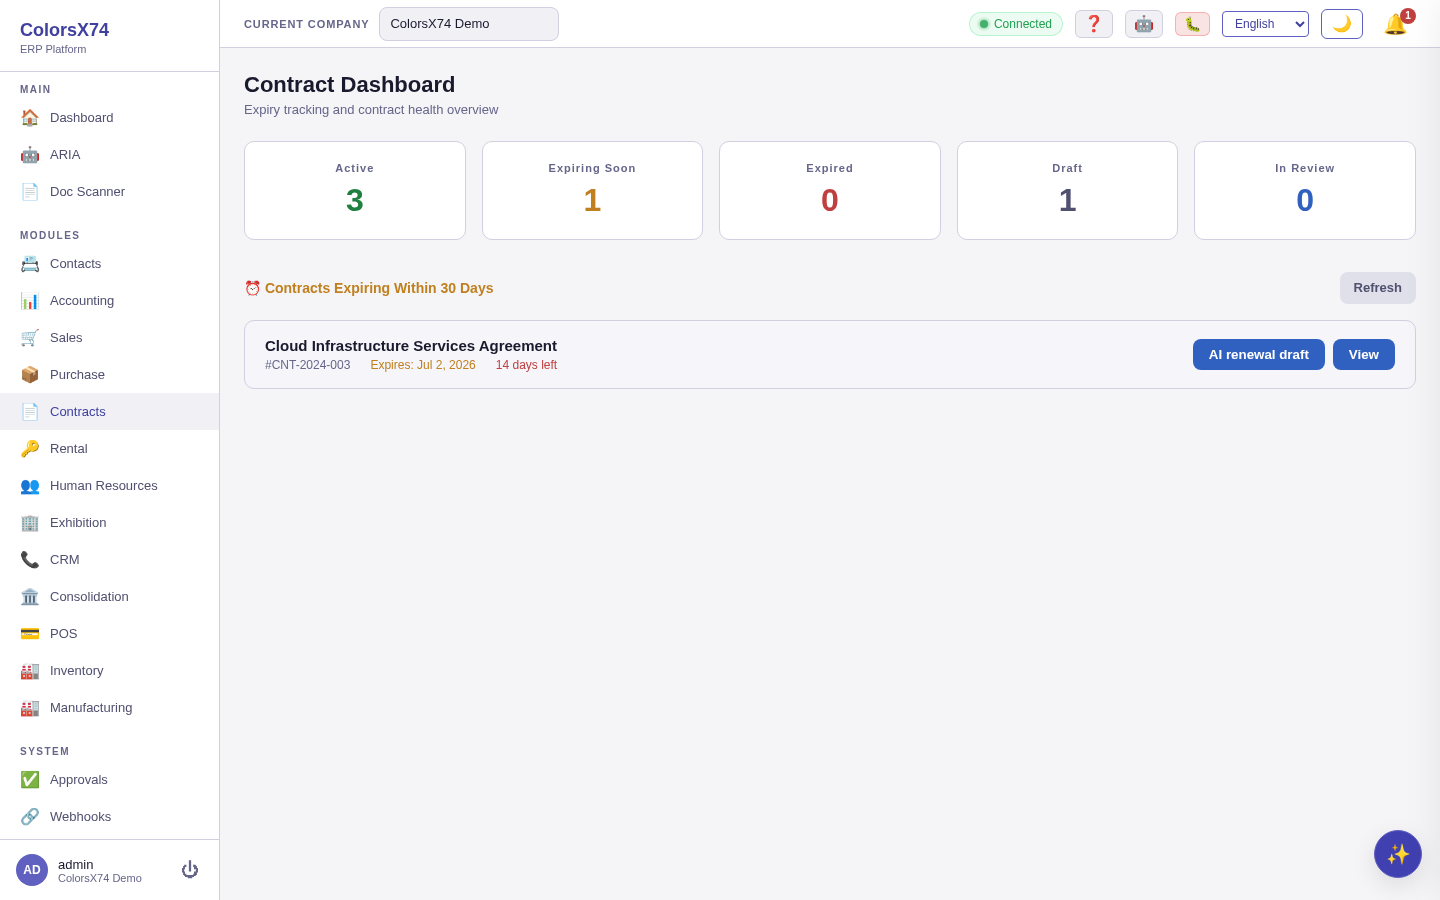Click the Doc Scanner page icon
This screenshot has height=900, width=1440.
tap(30, 191)
